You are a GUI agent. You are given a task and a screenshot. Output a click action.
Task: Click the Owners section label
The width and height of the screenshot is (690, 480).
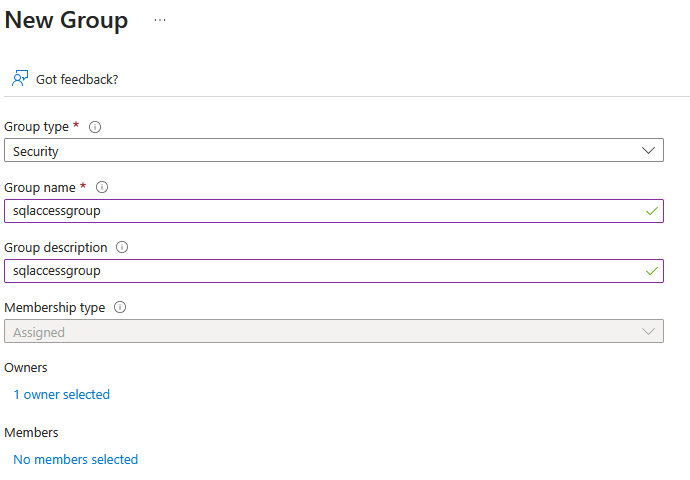point(26,368)
